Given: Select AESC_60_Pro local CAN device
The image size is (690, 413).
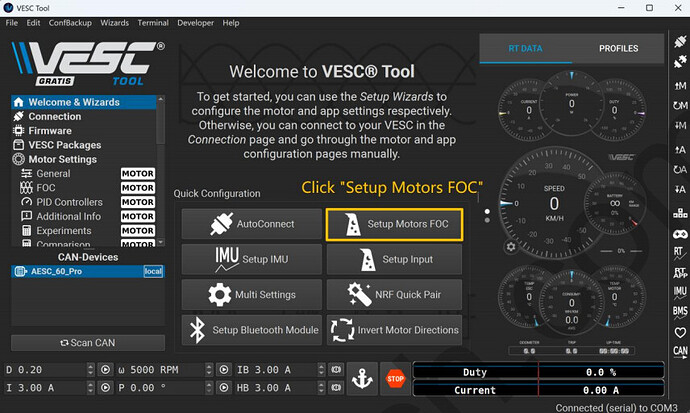Looking at the screenshot, I should [x=88, y=271].
